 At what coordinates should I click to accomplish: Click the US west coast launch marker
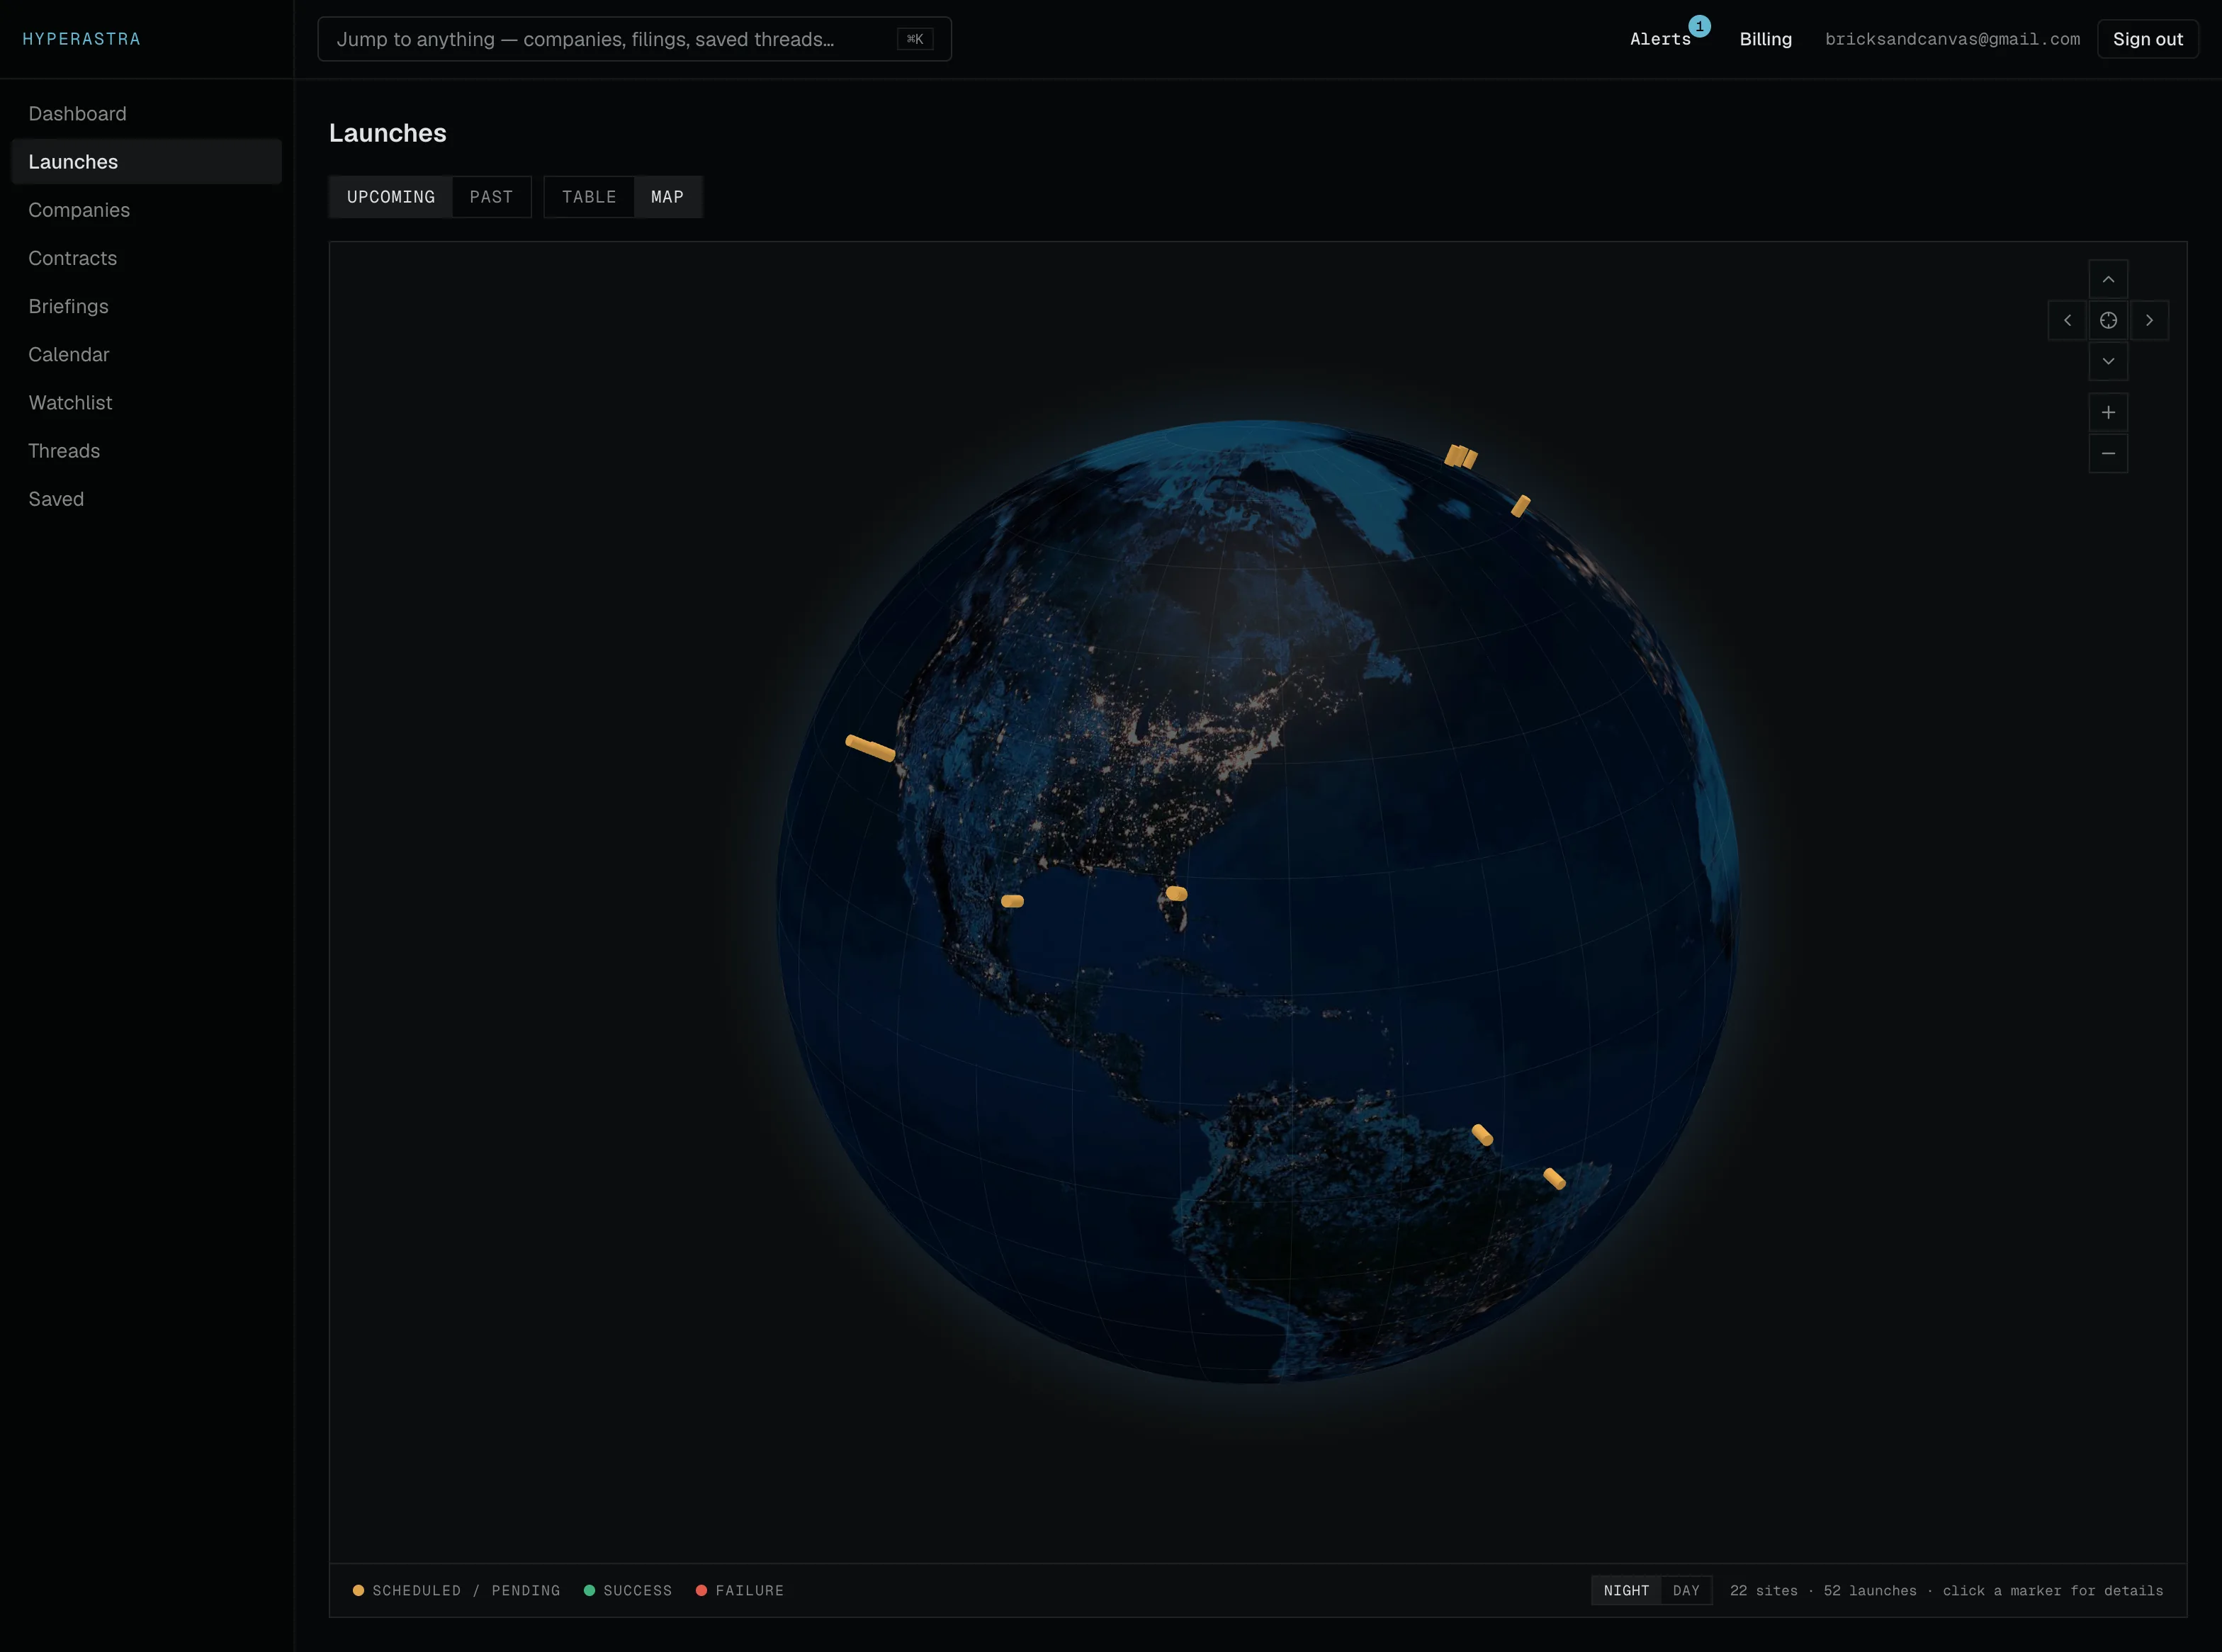click(x=870, y=748)
